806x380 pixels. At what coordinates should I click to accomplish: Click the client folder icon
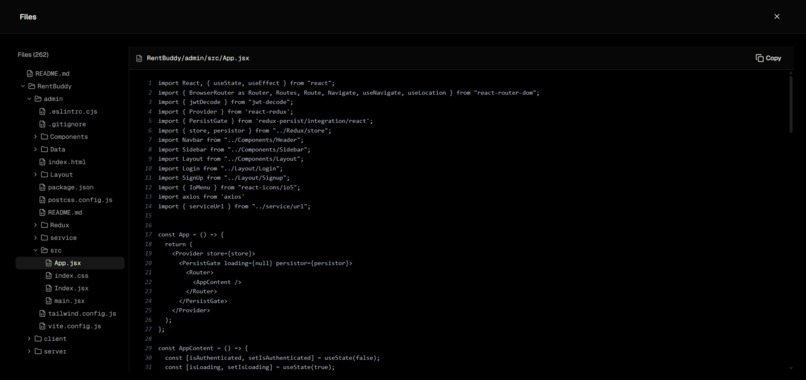coord(38,339)
